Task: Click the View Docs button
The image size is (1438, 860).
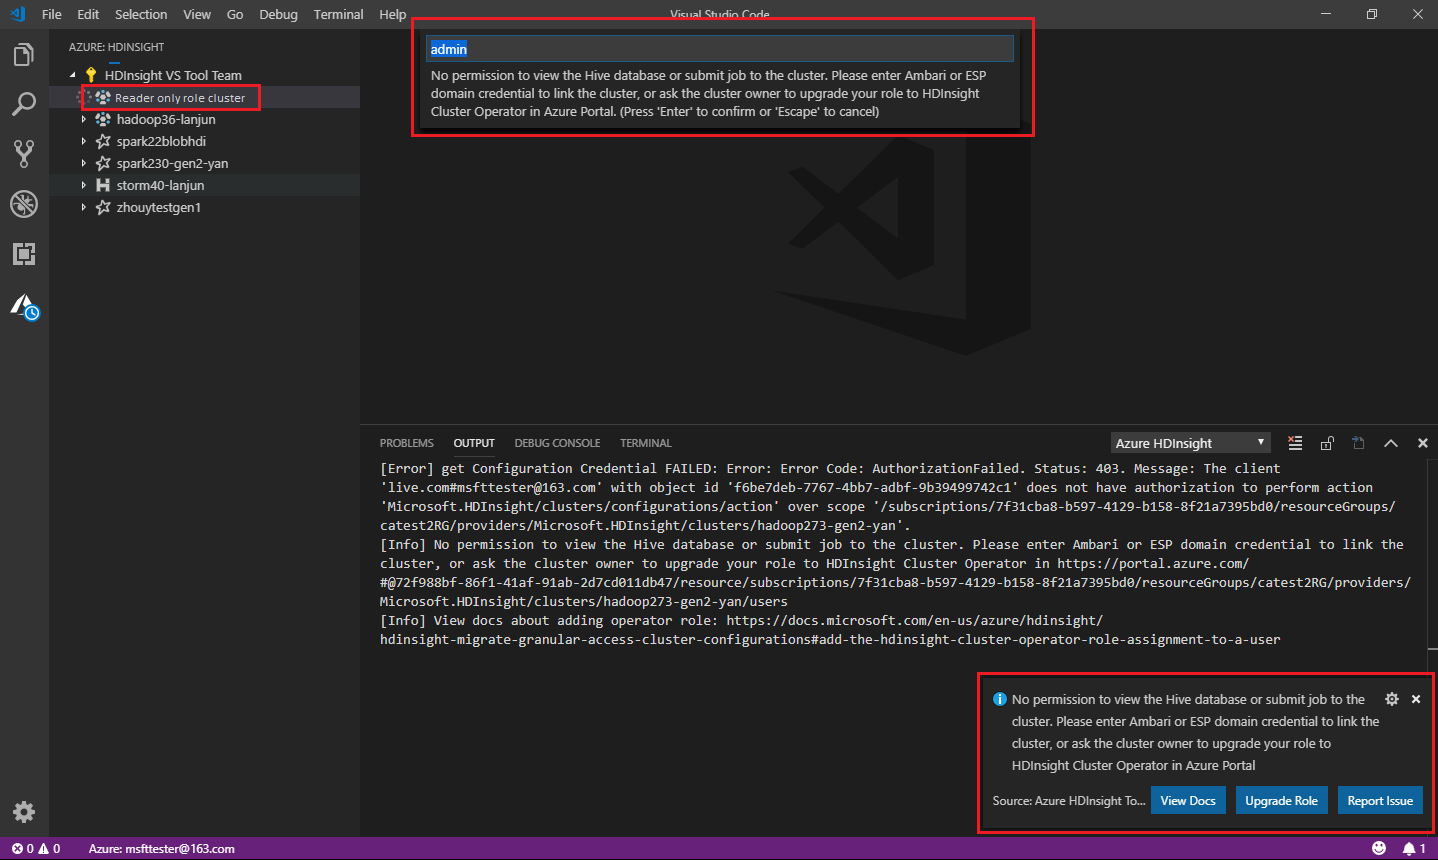Action: point(1188,800)
